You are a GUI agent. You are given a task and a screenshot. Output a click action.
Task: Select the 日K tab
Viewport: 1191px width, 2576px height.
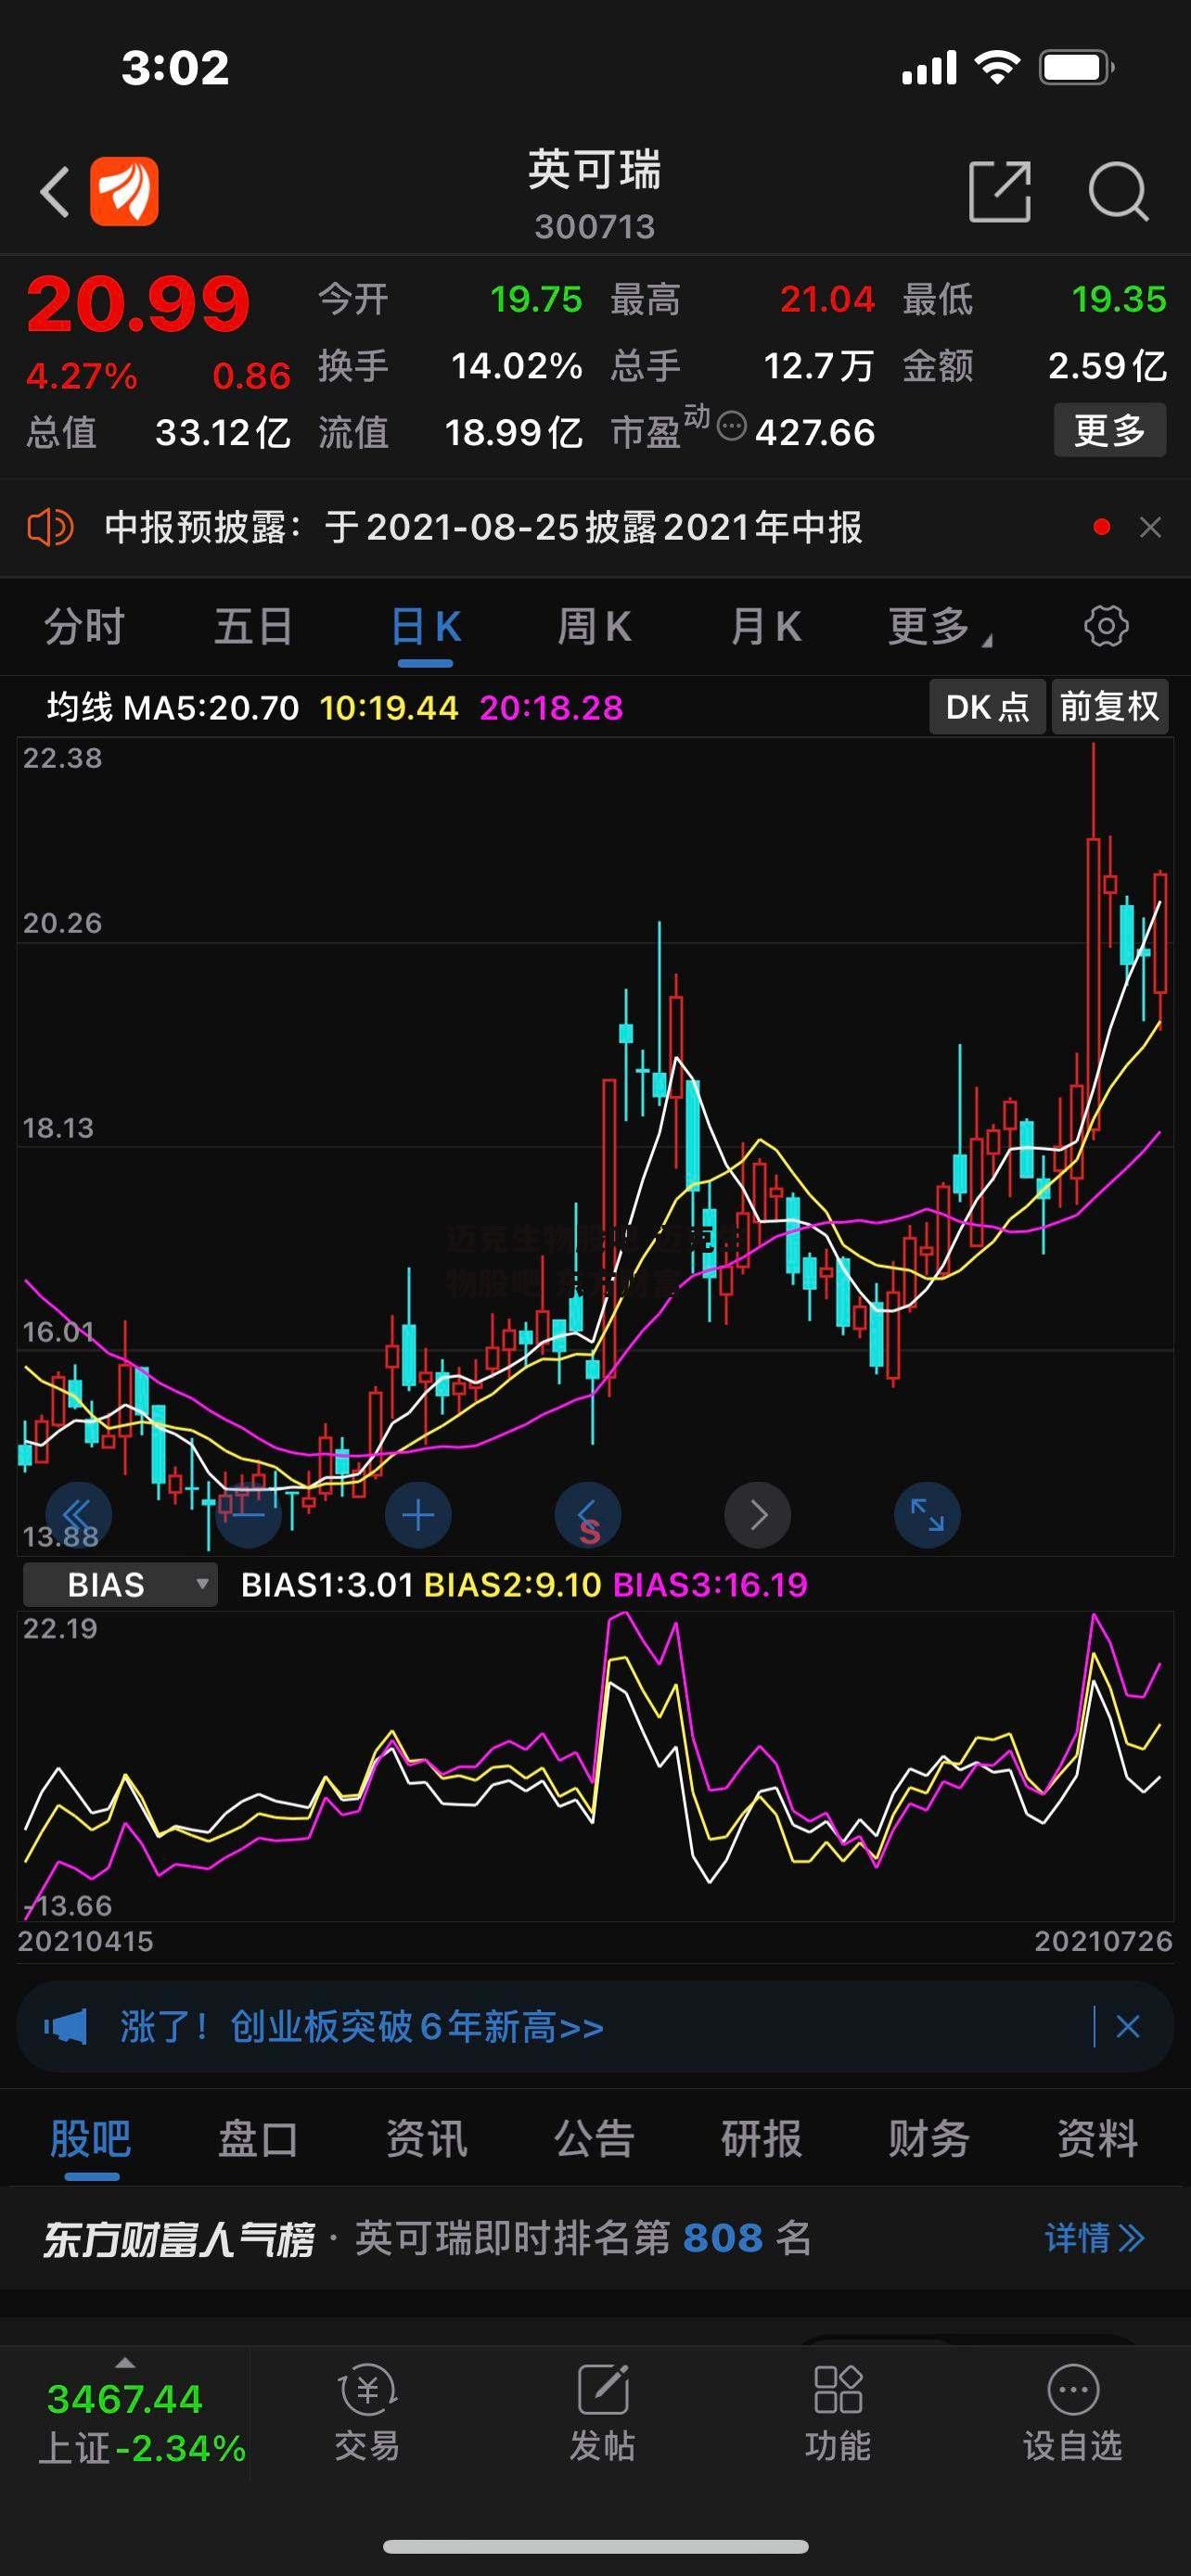tap(425, 627)
